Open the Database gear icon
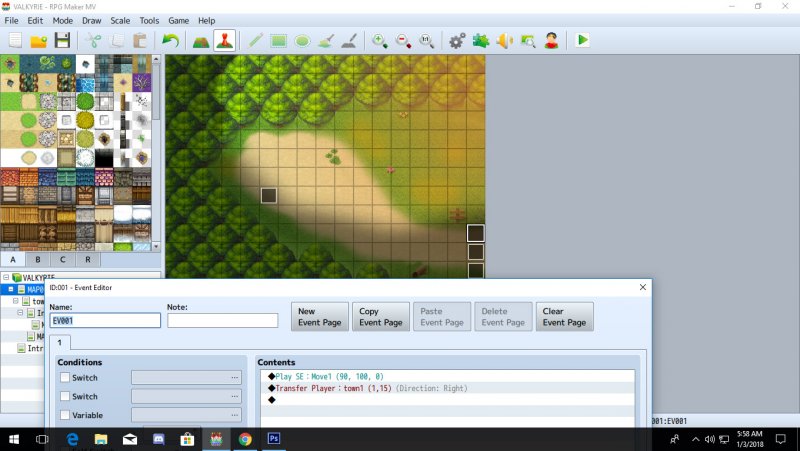 coord(457,40)
